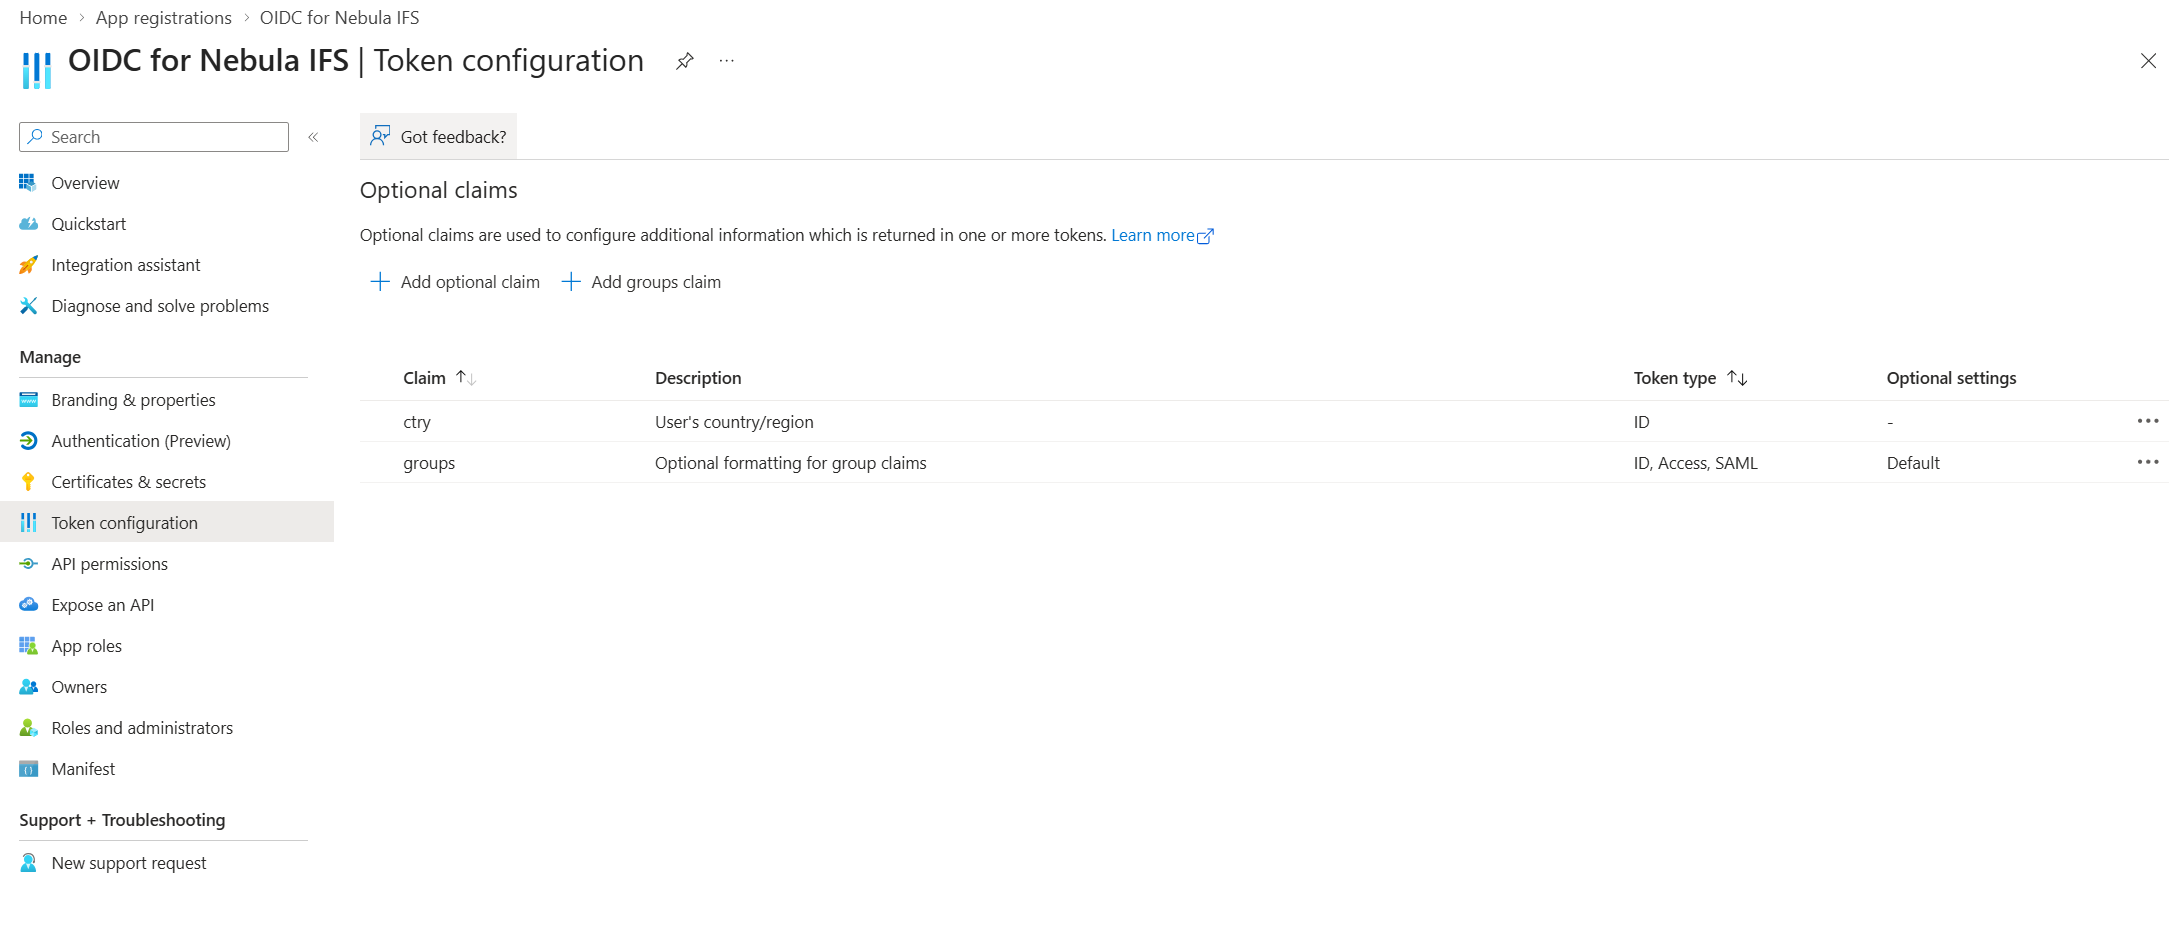Click the Optional settings column header
The image size is (2184, 948).
click(x=1951, y=378)
